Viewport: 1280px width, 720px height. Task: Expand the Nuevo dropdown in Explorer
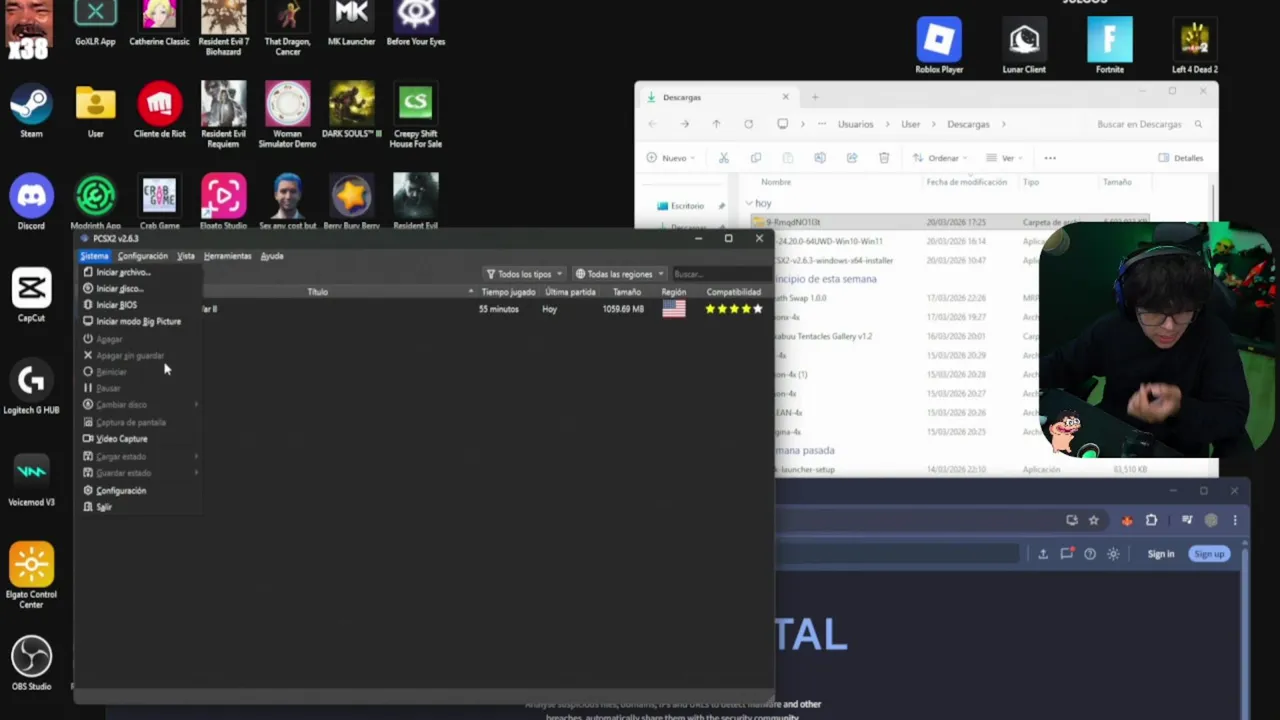[673, 158]
